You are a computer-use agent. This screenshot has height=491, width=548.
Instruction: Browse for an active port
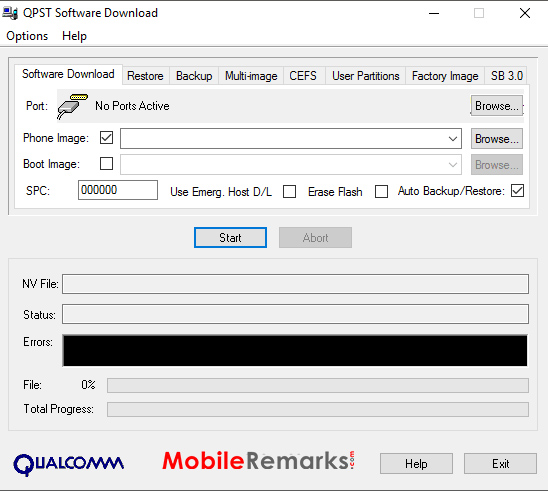tap(497, 106)
